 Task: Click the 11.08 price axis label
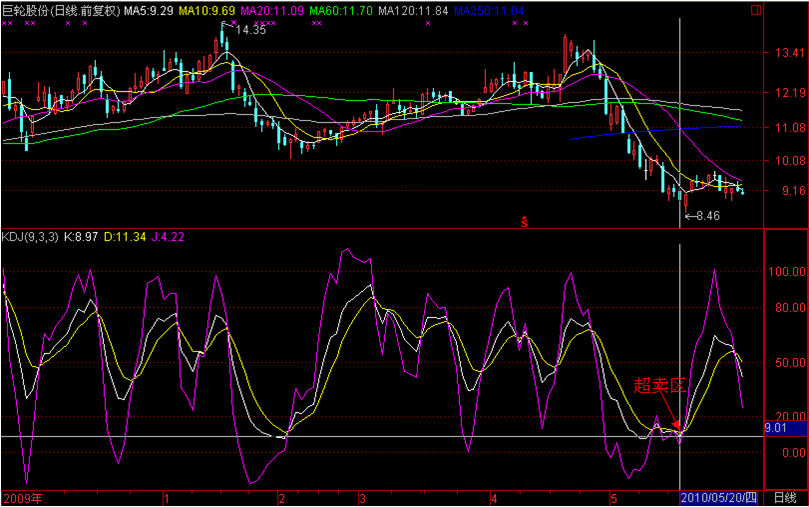point(790,128)
